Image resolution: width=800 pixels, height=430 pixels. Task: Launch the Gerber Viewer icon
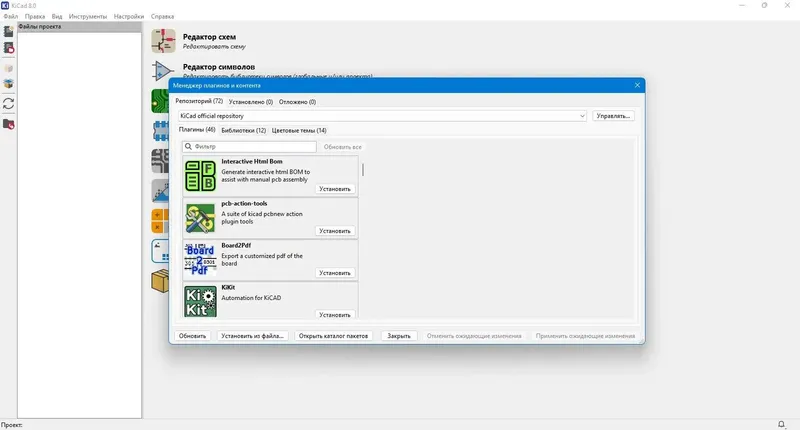tap(160, 161)
